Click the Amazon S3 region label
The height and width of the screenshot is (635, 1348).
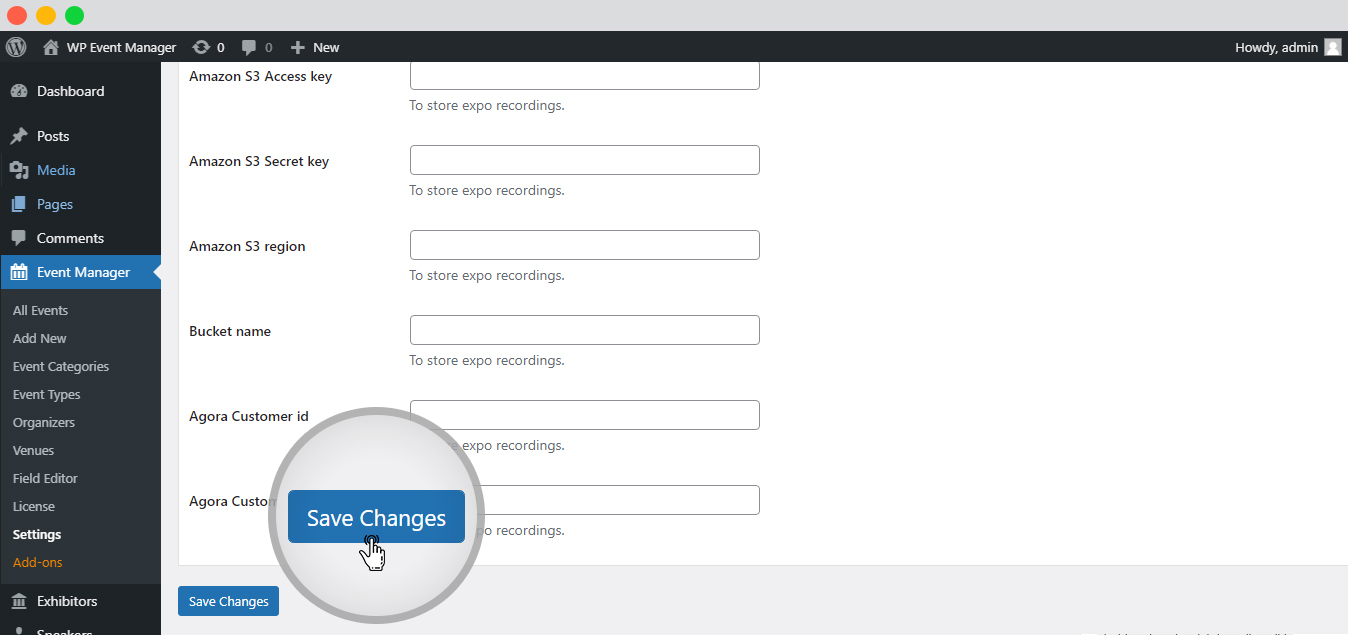(x=247, y=246)
